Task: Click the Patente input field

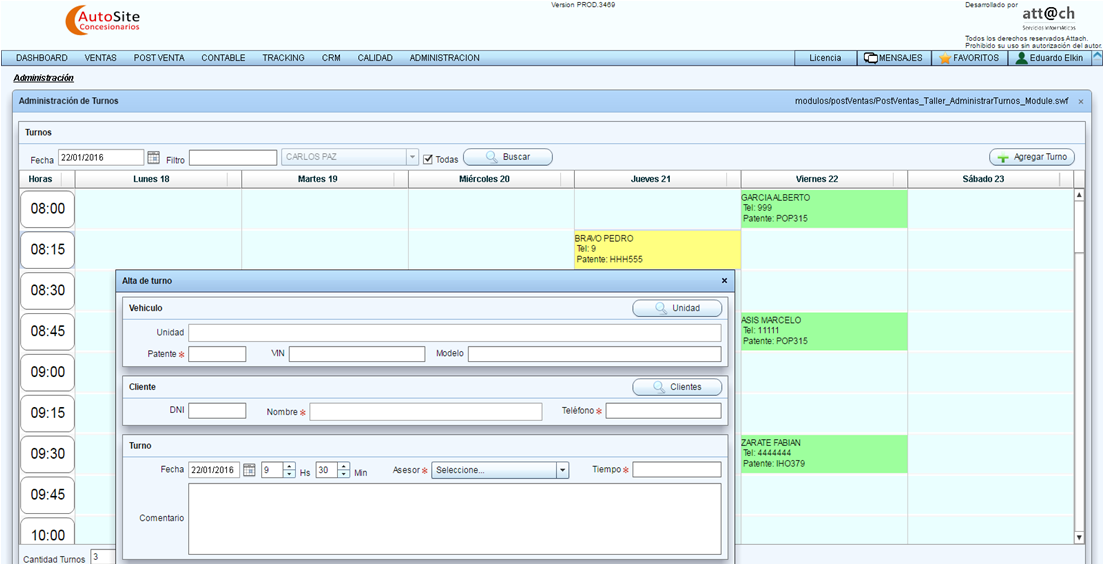Action: pyautogui.click(x=217, y=354)
